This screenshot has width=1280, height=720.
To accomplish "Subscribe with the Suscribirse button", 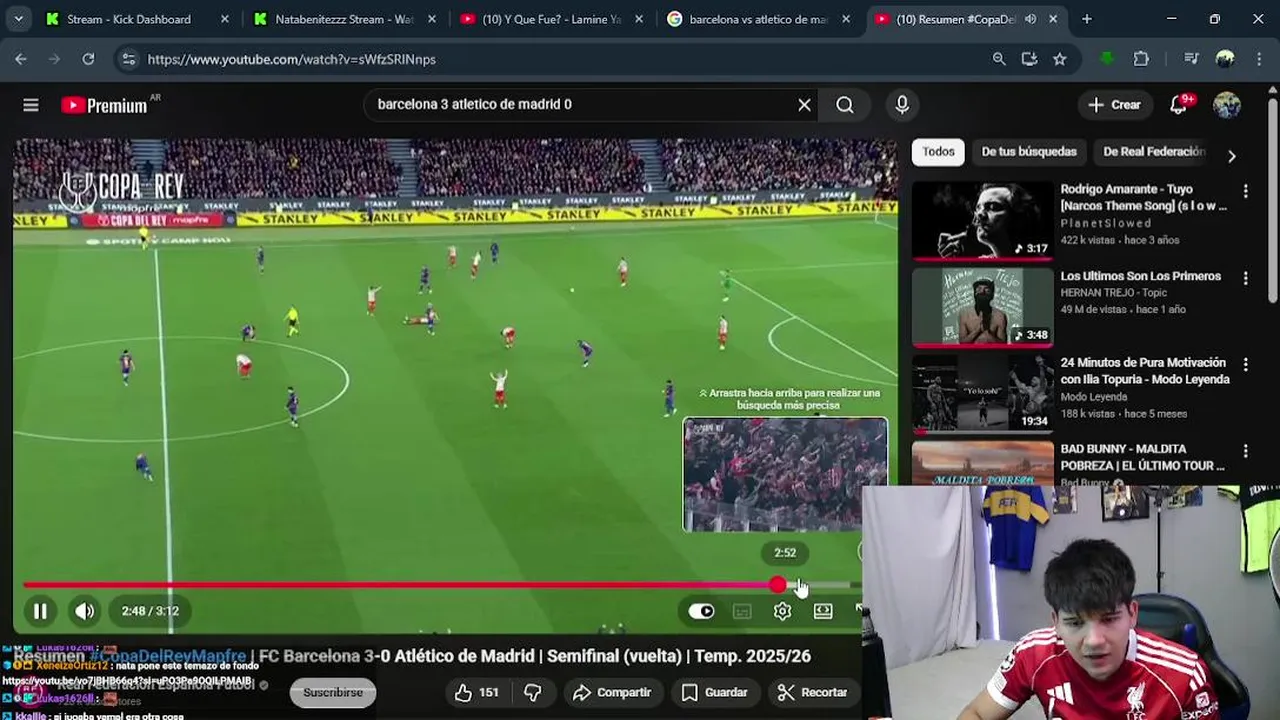I will tap(333, 692).
